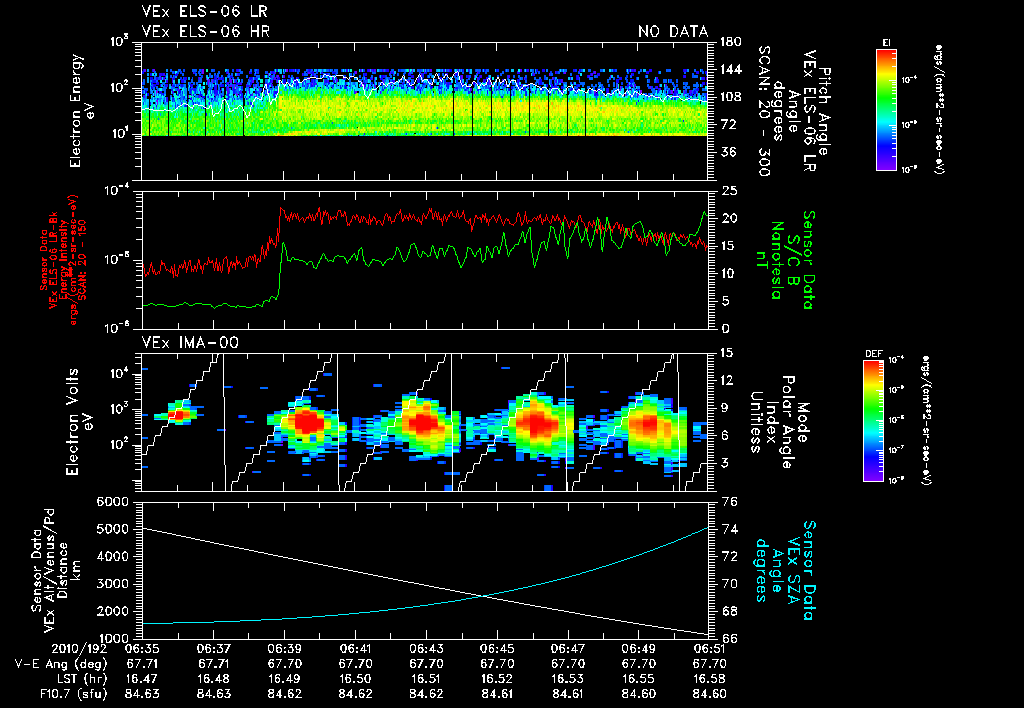Click the 'VEx ELS-06 LR' title text
The image size is (1024, 708).
click(x=204, y=12)
